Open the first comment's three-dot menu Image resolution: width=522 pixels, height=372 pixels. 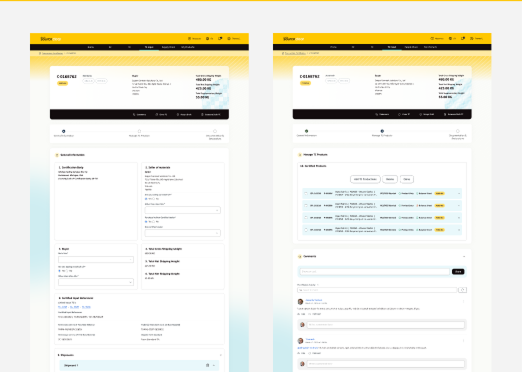click(463, 301)
